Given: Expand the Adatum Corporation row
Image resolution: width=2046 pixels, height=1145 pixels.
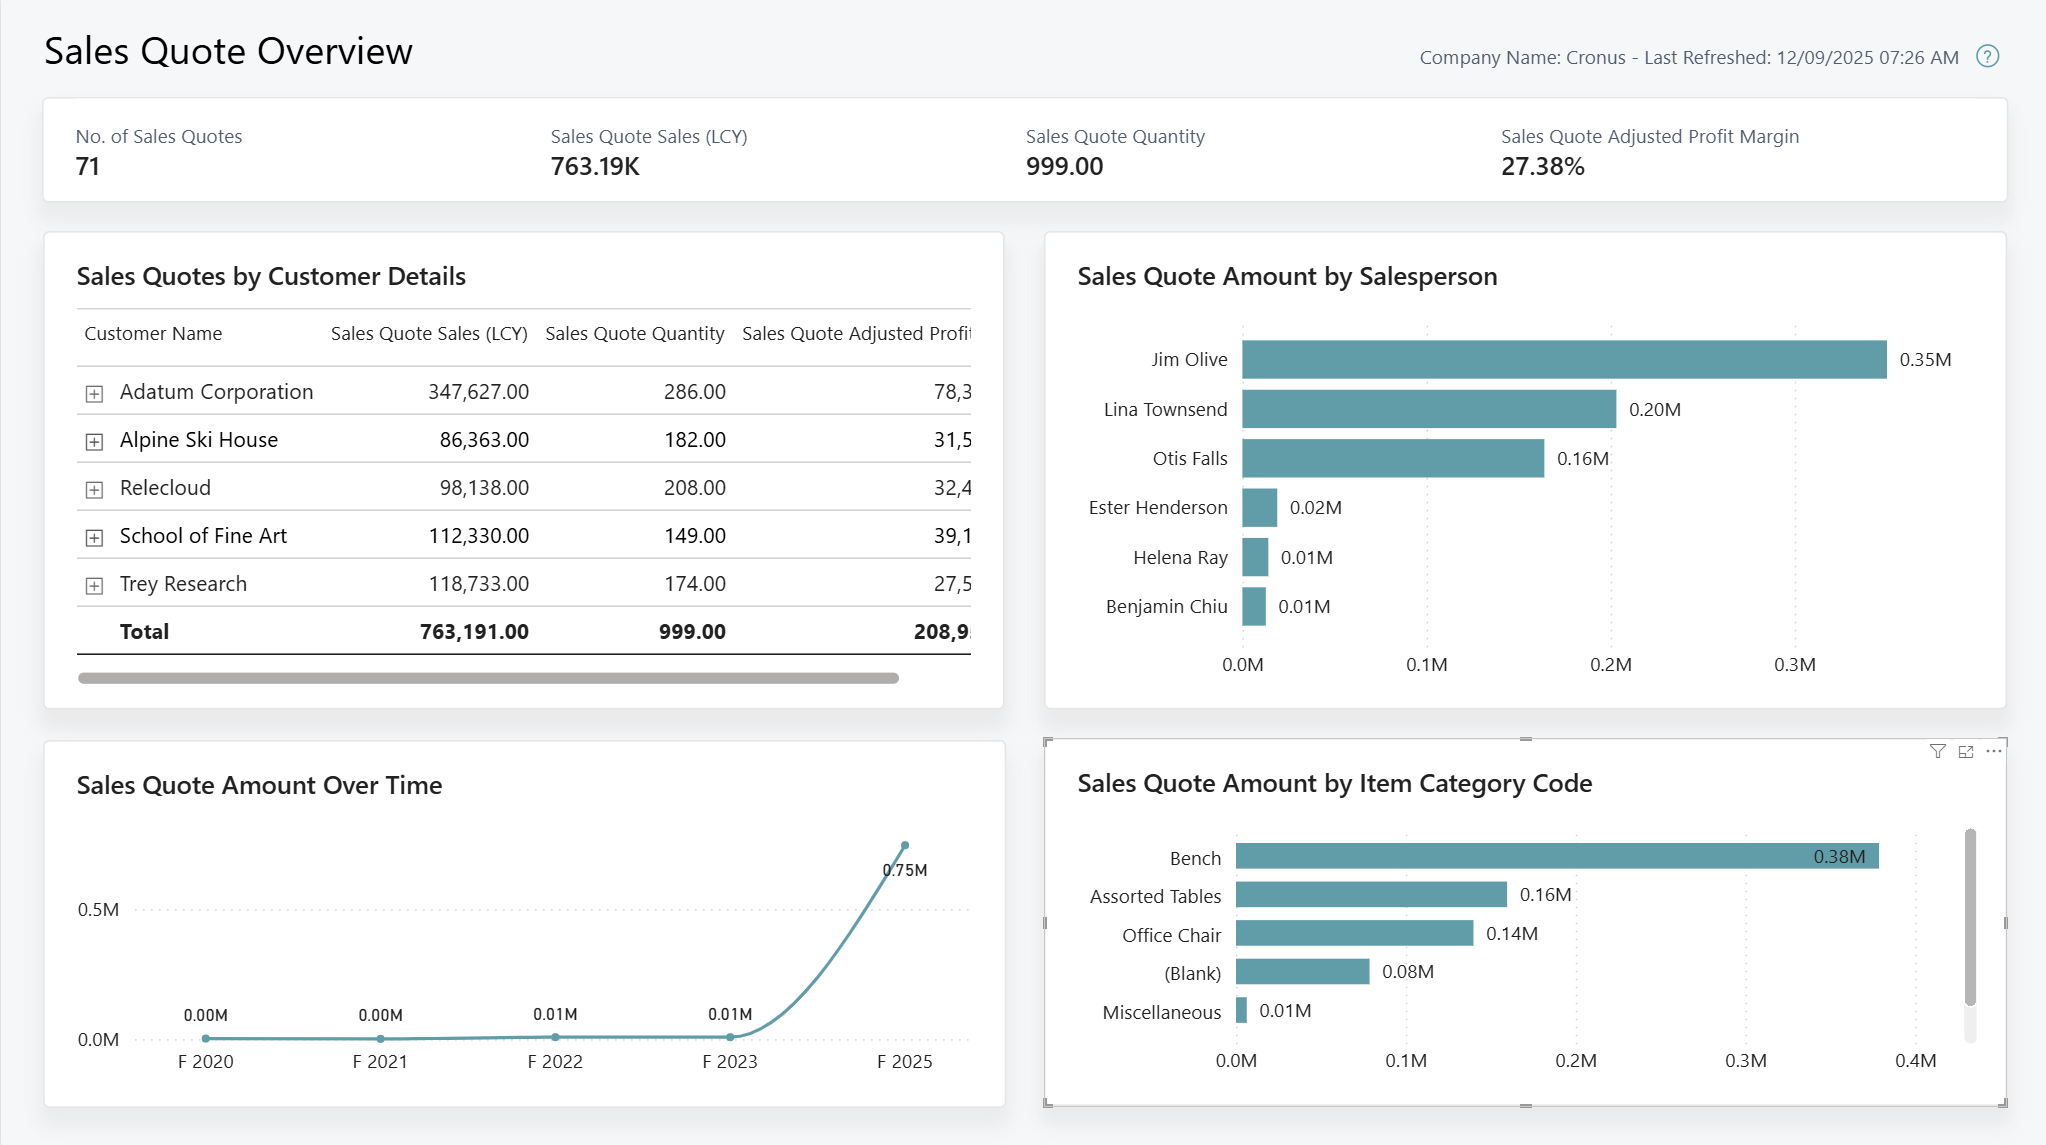Looking at the screenshot, I should click(94, 393).
